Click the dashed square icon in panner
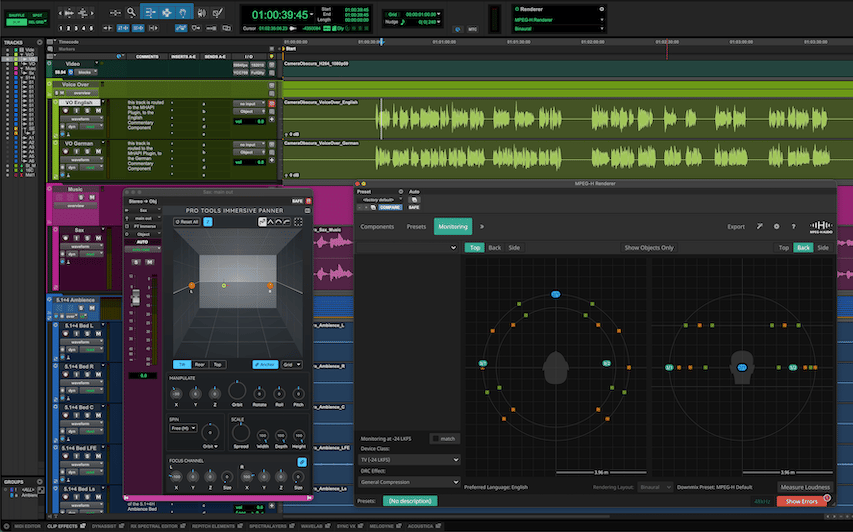853x532 pixels. coord(298,222)
